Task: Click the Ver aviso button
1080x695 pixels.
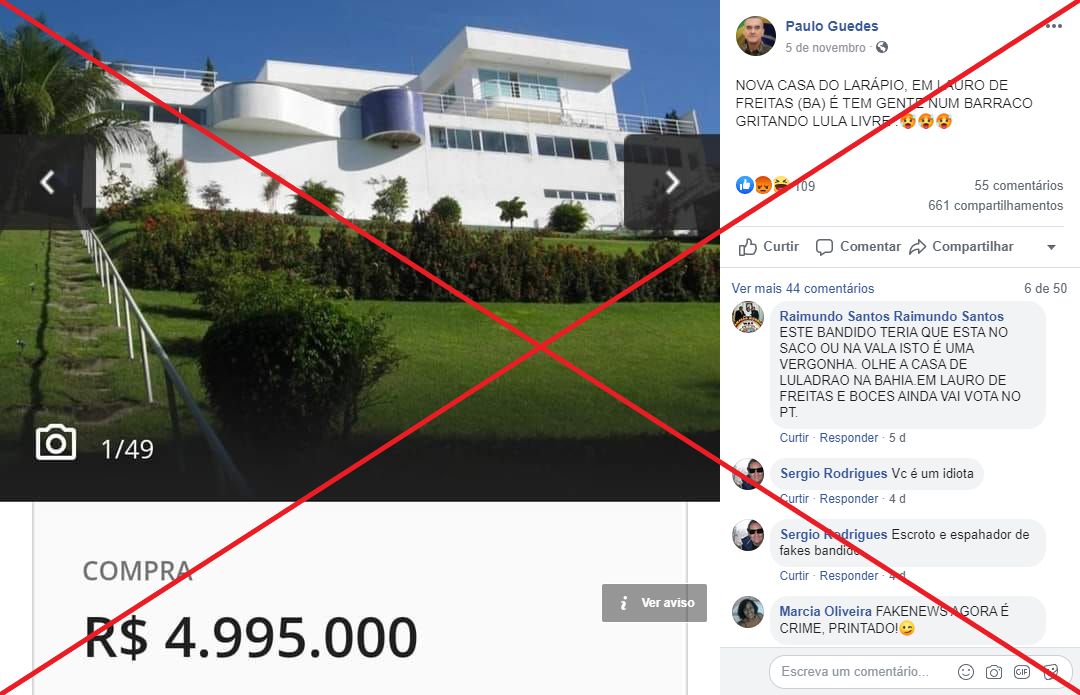Action: (x=654, y=603)
